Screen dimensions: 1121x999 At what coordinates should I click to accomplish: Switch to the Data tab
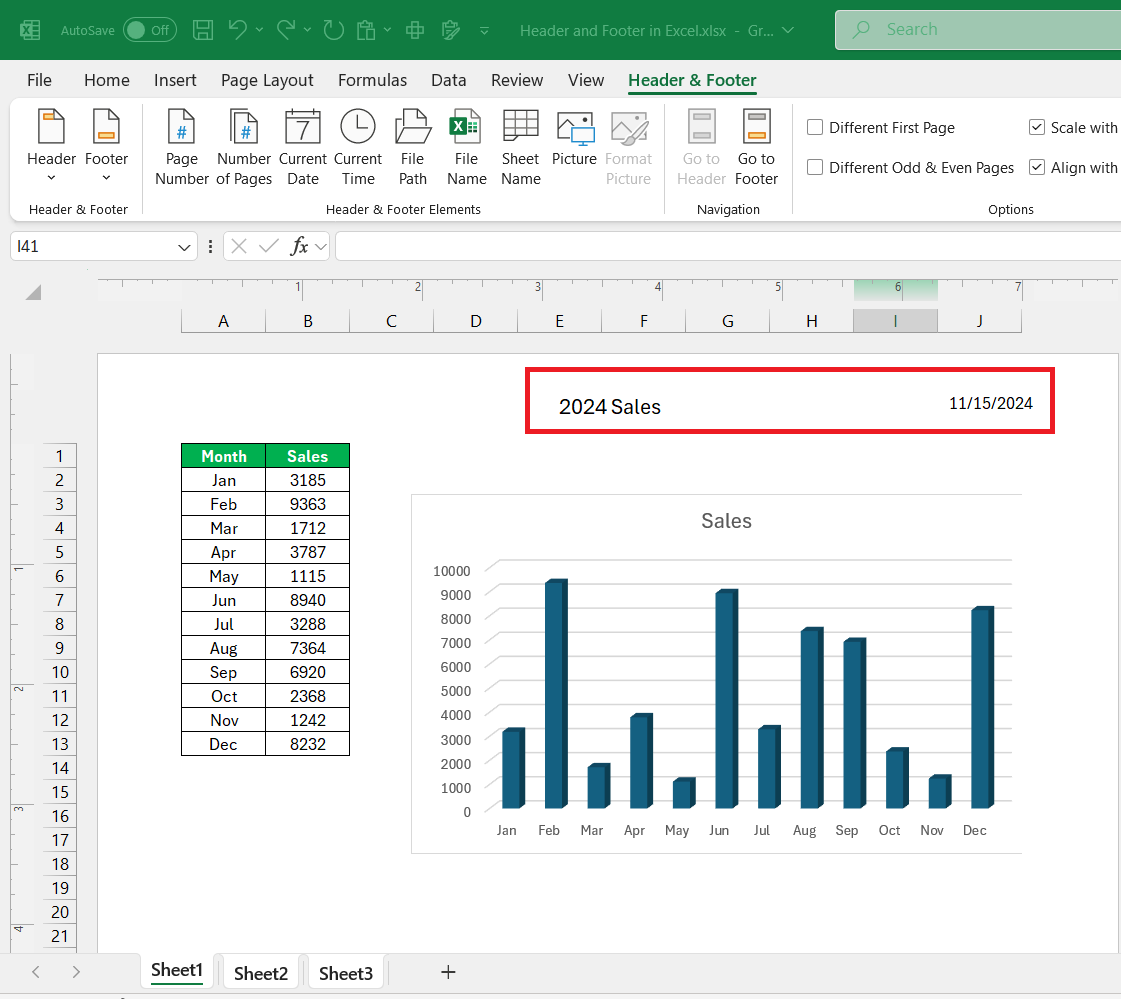coord(448,80)
